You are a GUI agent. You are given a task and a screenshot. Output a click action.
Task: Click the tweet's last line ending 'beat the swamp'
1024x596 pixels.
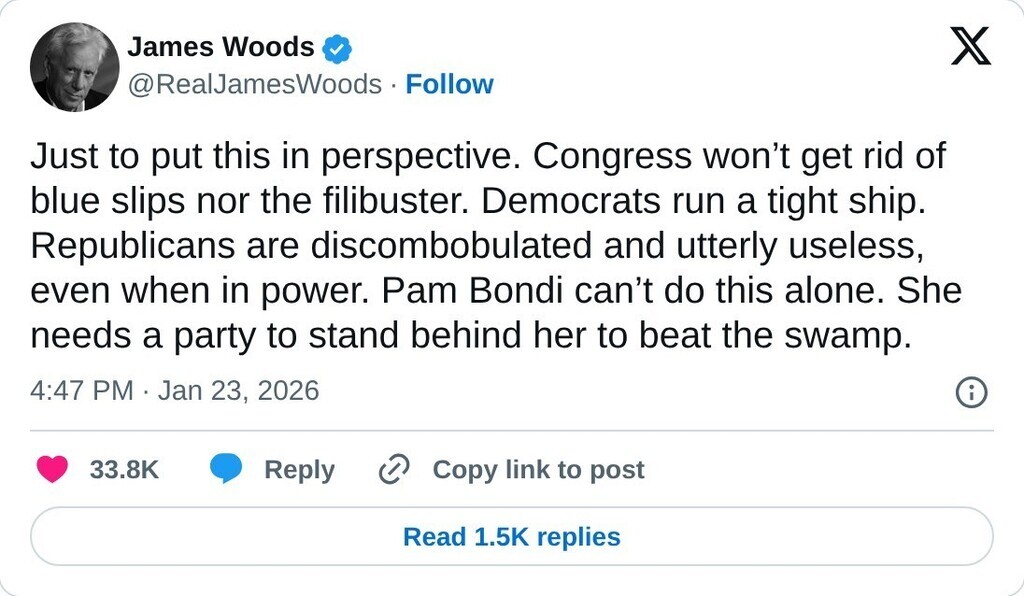coord(472,336)
